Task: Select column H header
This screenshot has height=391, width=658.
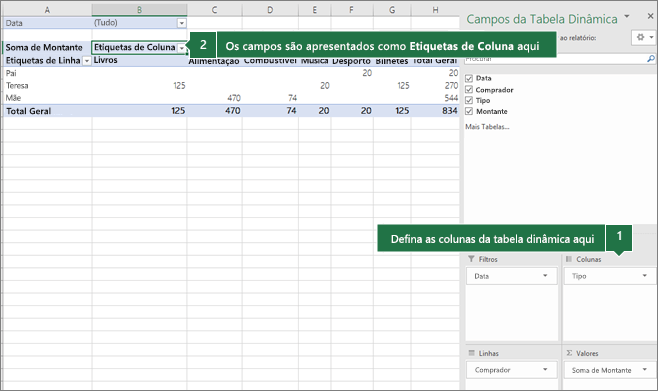Action: pyautogui.click(x=436, y=10)
